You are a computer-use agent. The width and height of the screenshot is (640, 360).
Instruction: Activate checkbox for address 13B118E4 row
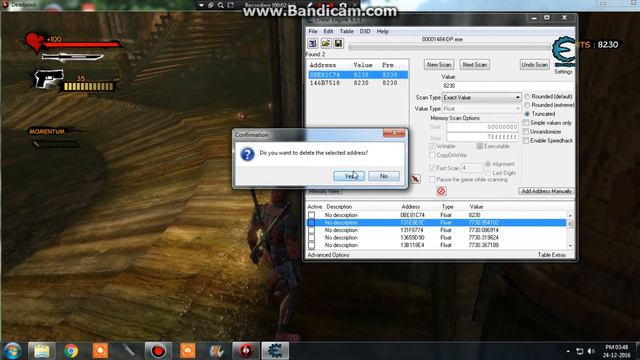pyautogui.click(x=311, y=245)
